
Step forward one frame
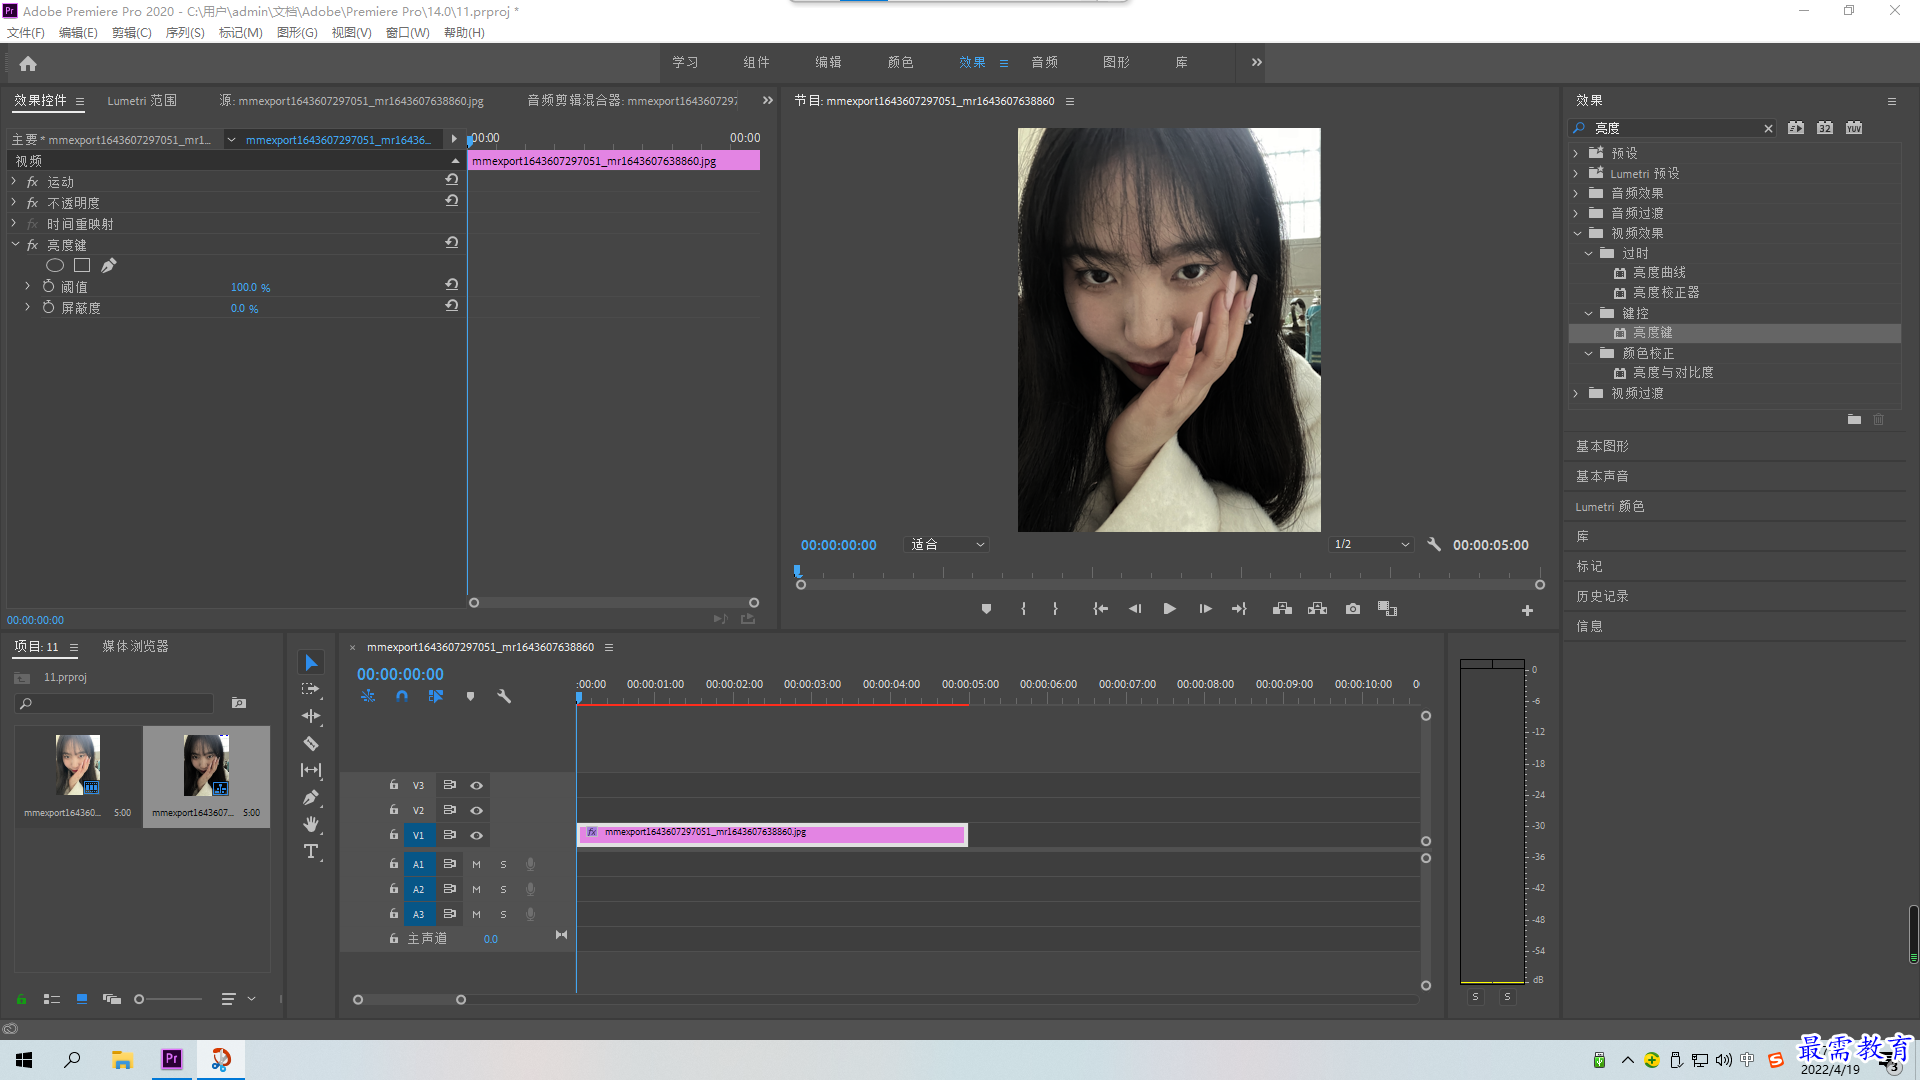1205,608
